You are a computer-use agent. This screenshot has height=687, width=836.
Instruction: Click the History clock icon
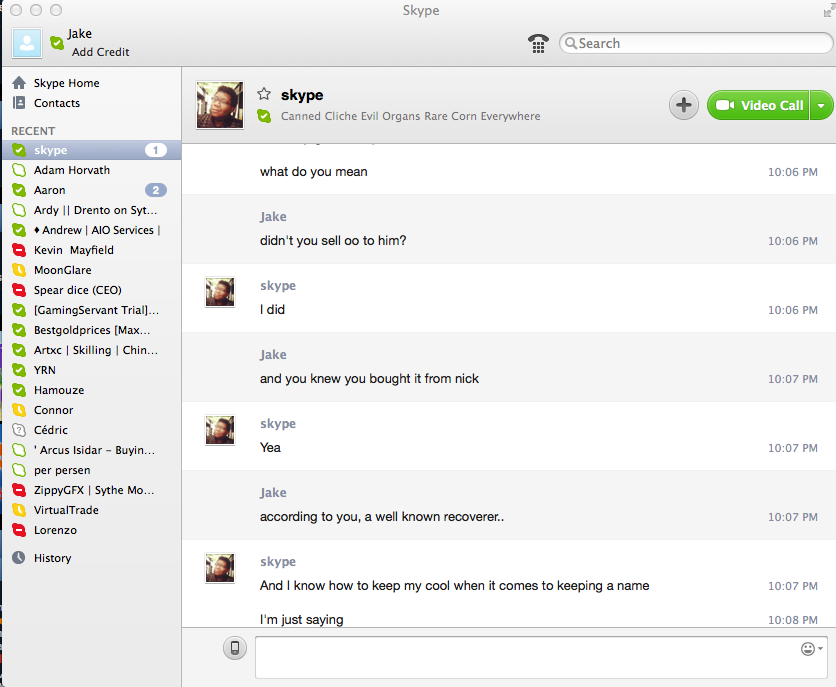[x=19, y=557]
